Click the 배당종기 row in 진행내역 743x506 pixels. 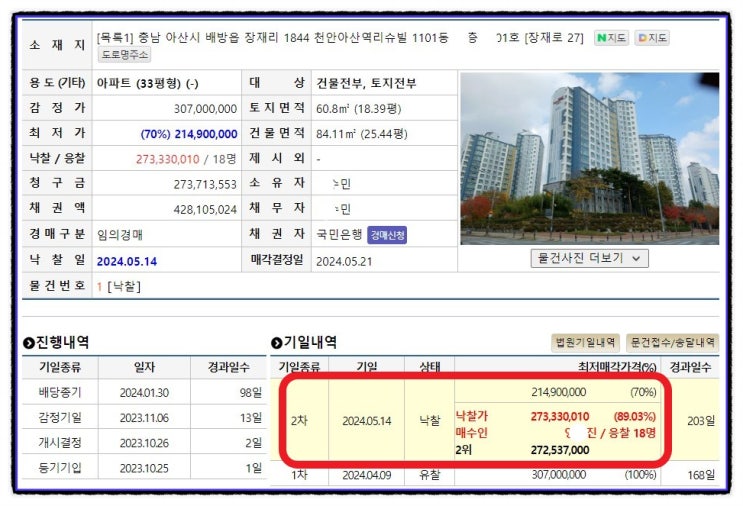point(145,392)
